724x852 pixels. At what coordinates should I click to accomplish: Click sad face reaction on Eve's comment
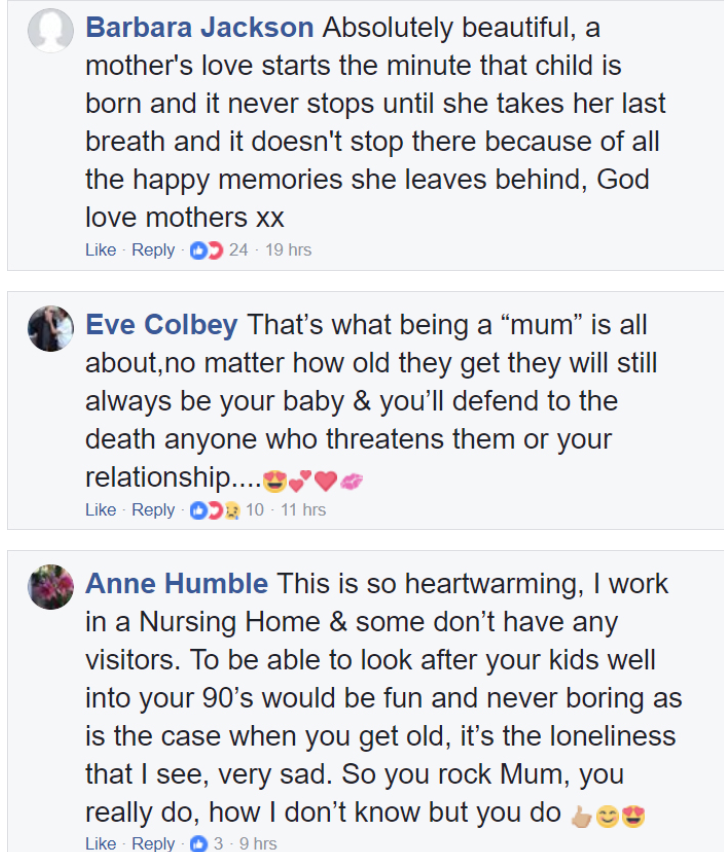coord(232,511)
